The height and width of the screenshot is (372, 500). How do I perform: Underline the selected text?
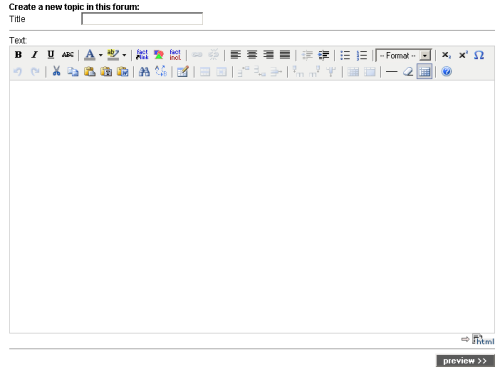(x=51, y=55)
